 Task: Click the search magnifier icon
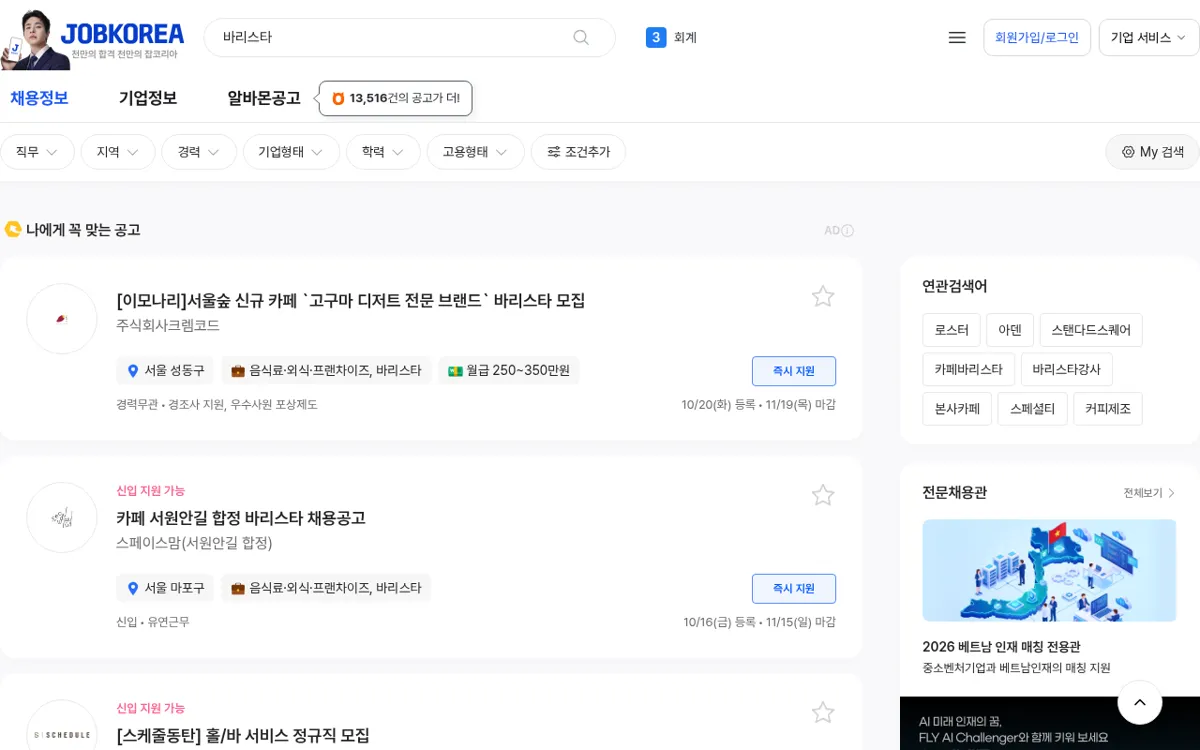pos(581,37)
